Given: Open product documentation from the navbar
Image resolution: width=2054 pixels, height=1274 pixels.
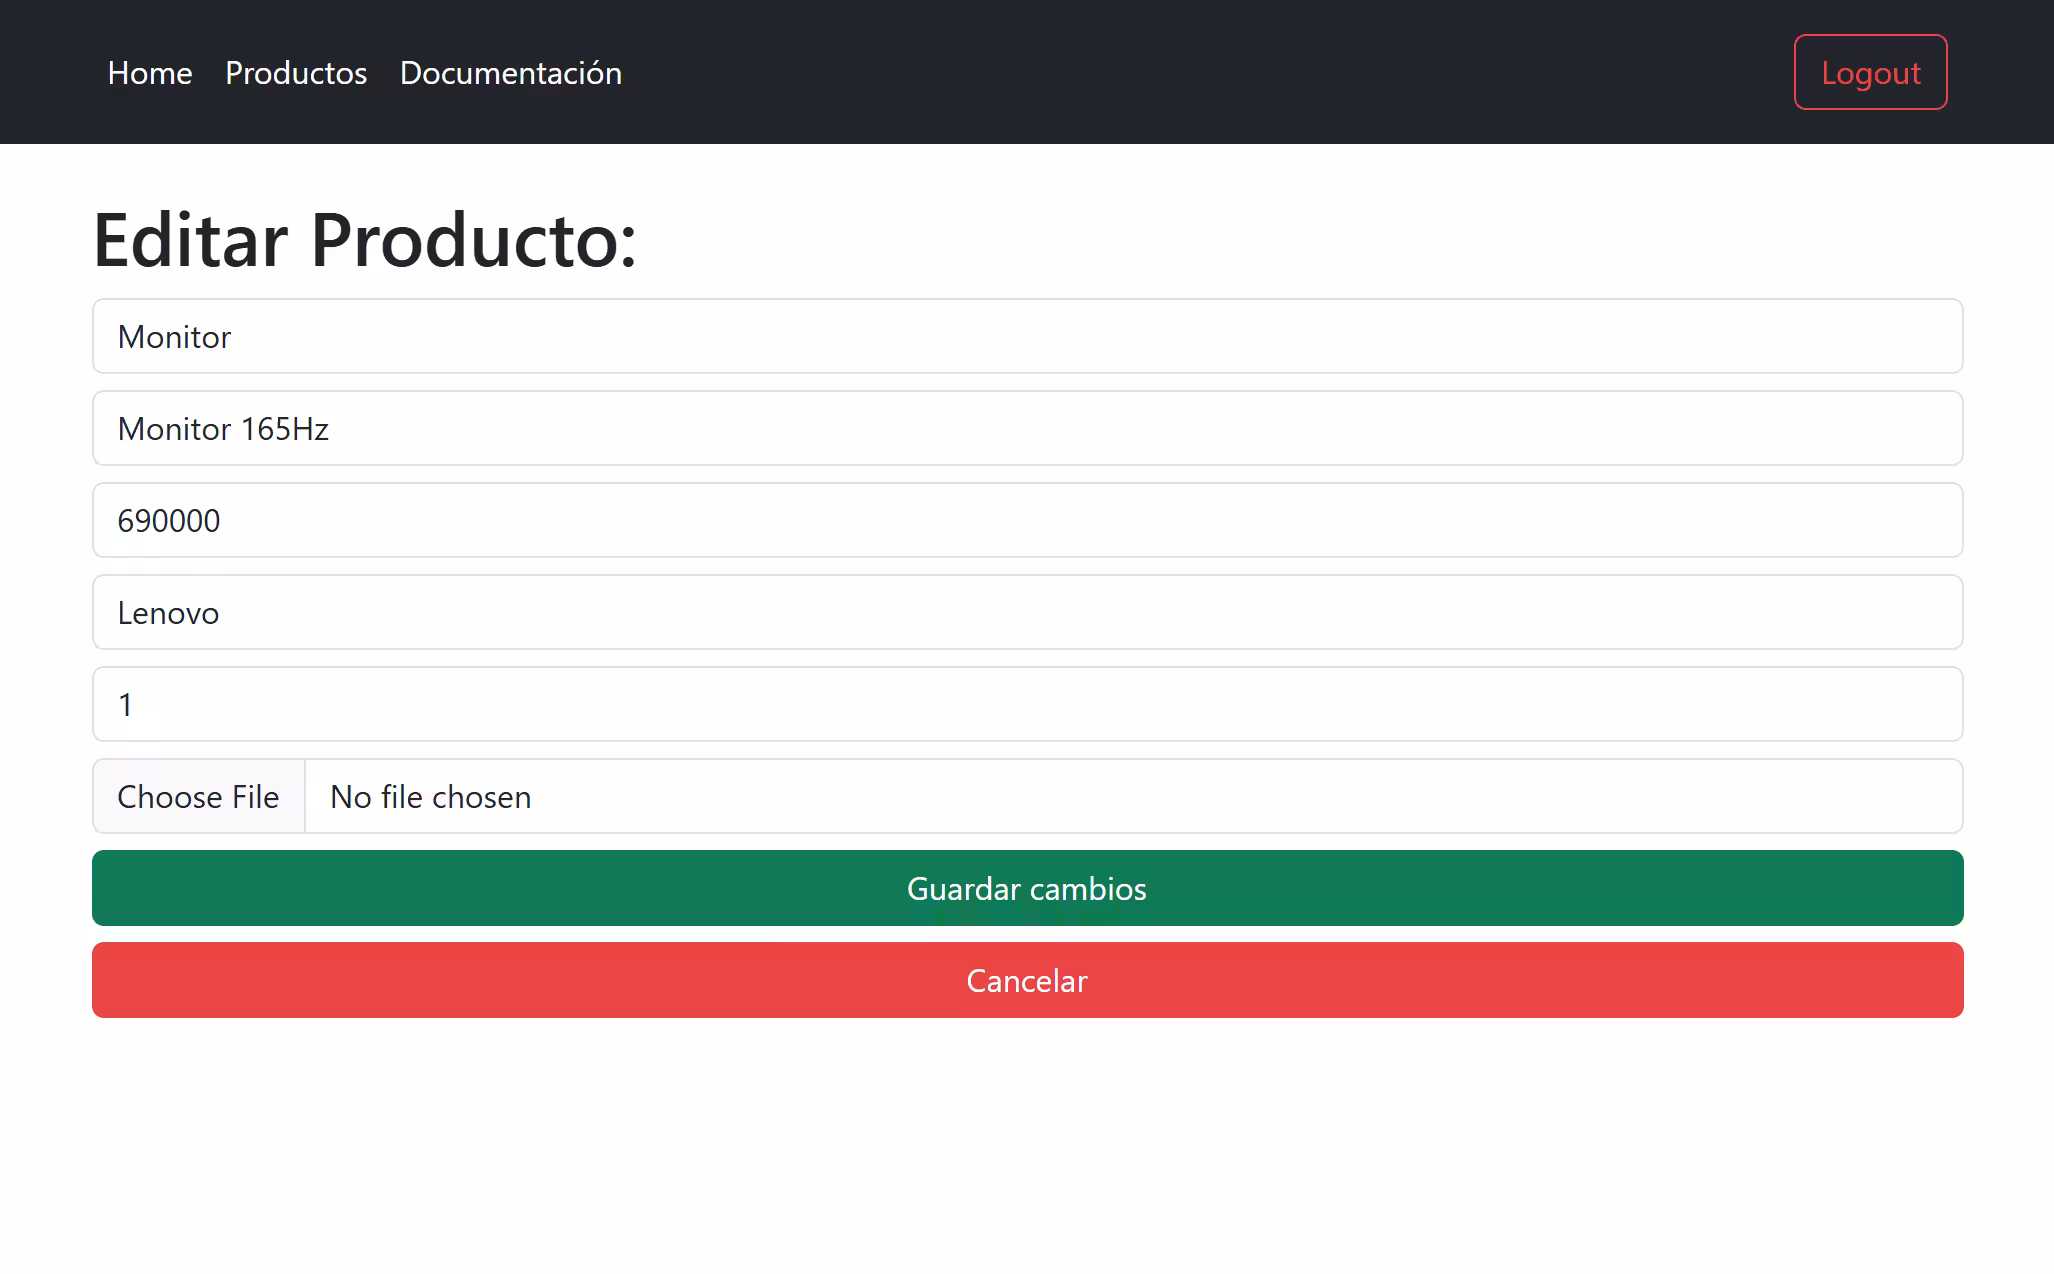Looking at the screenshot, I should 510,73.
